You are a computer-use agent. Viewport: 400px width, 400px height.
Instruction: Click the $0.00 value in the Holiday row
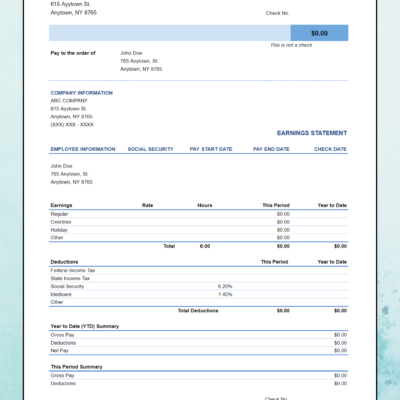tap(283, 230)
